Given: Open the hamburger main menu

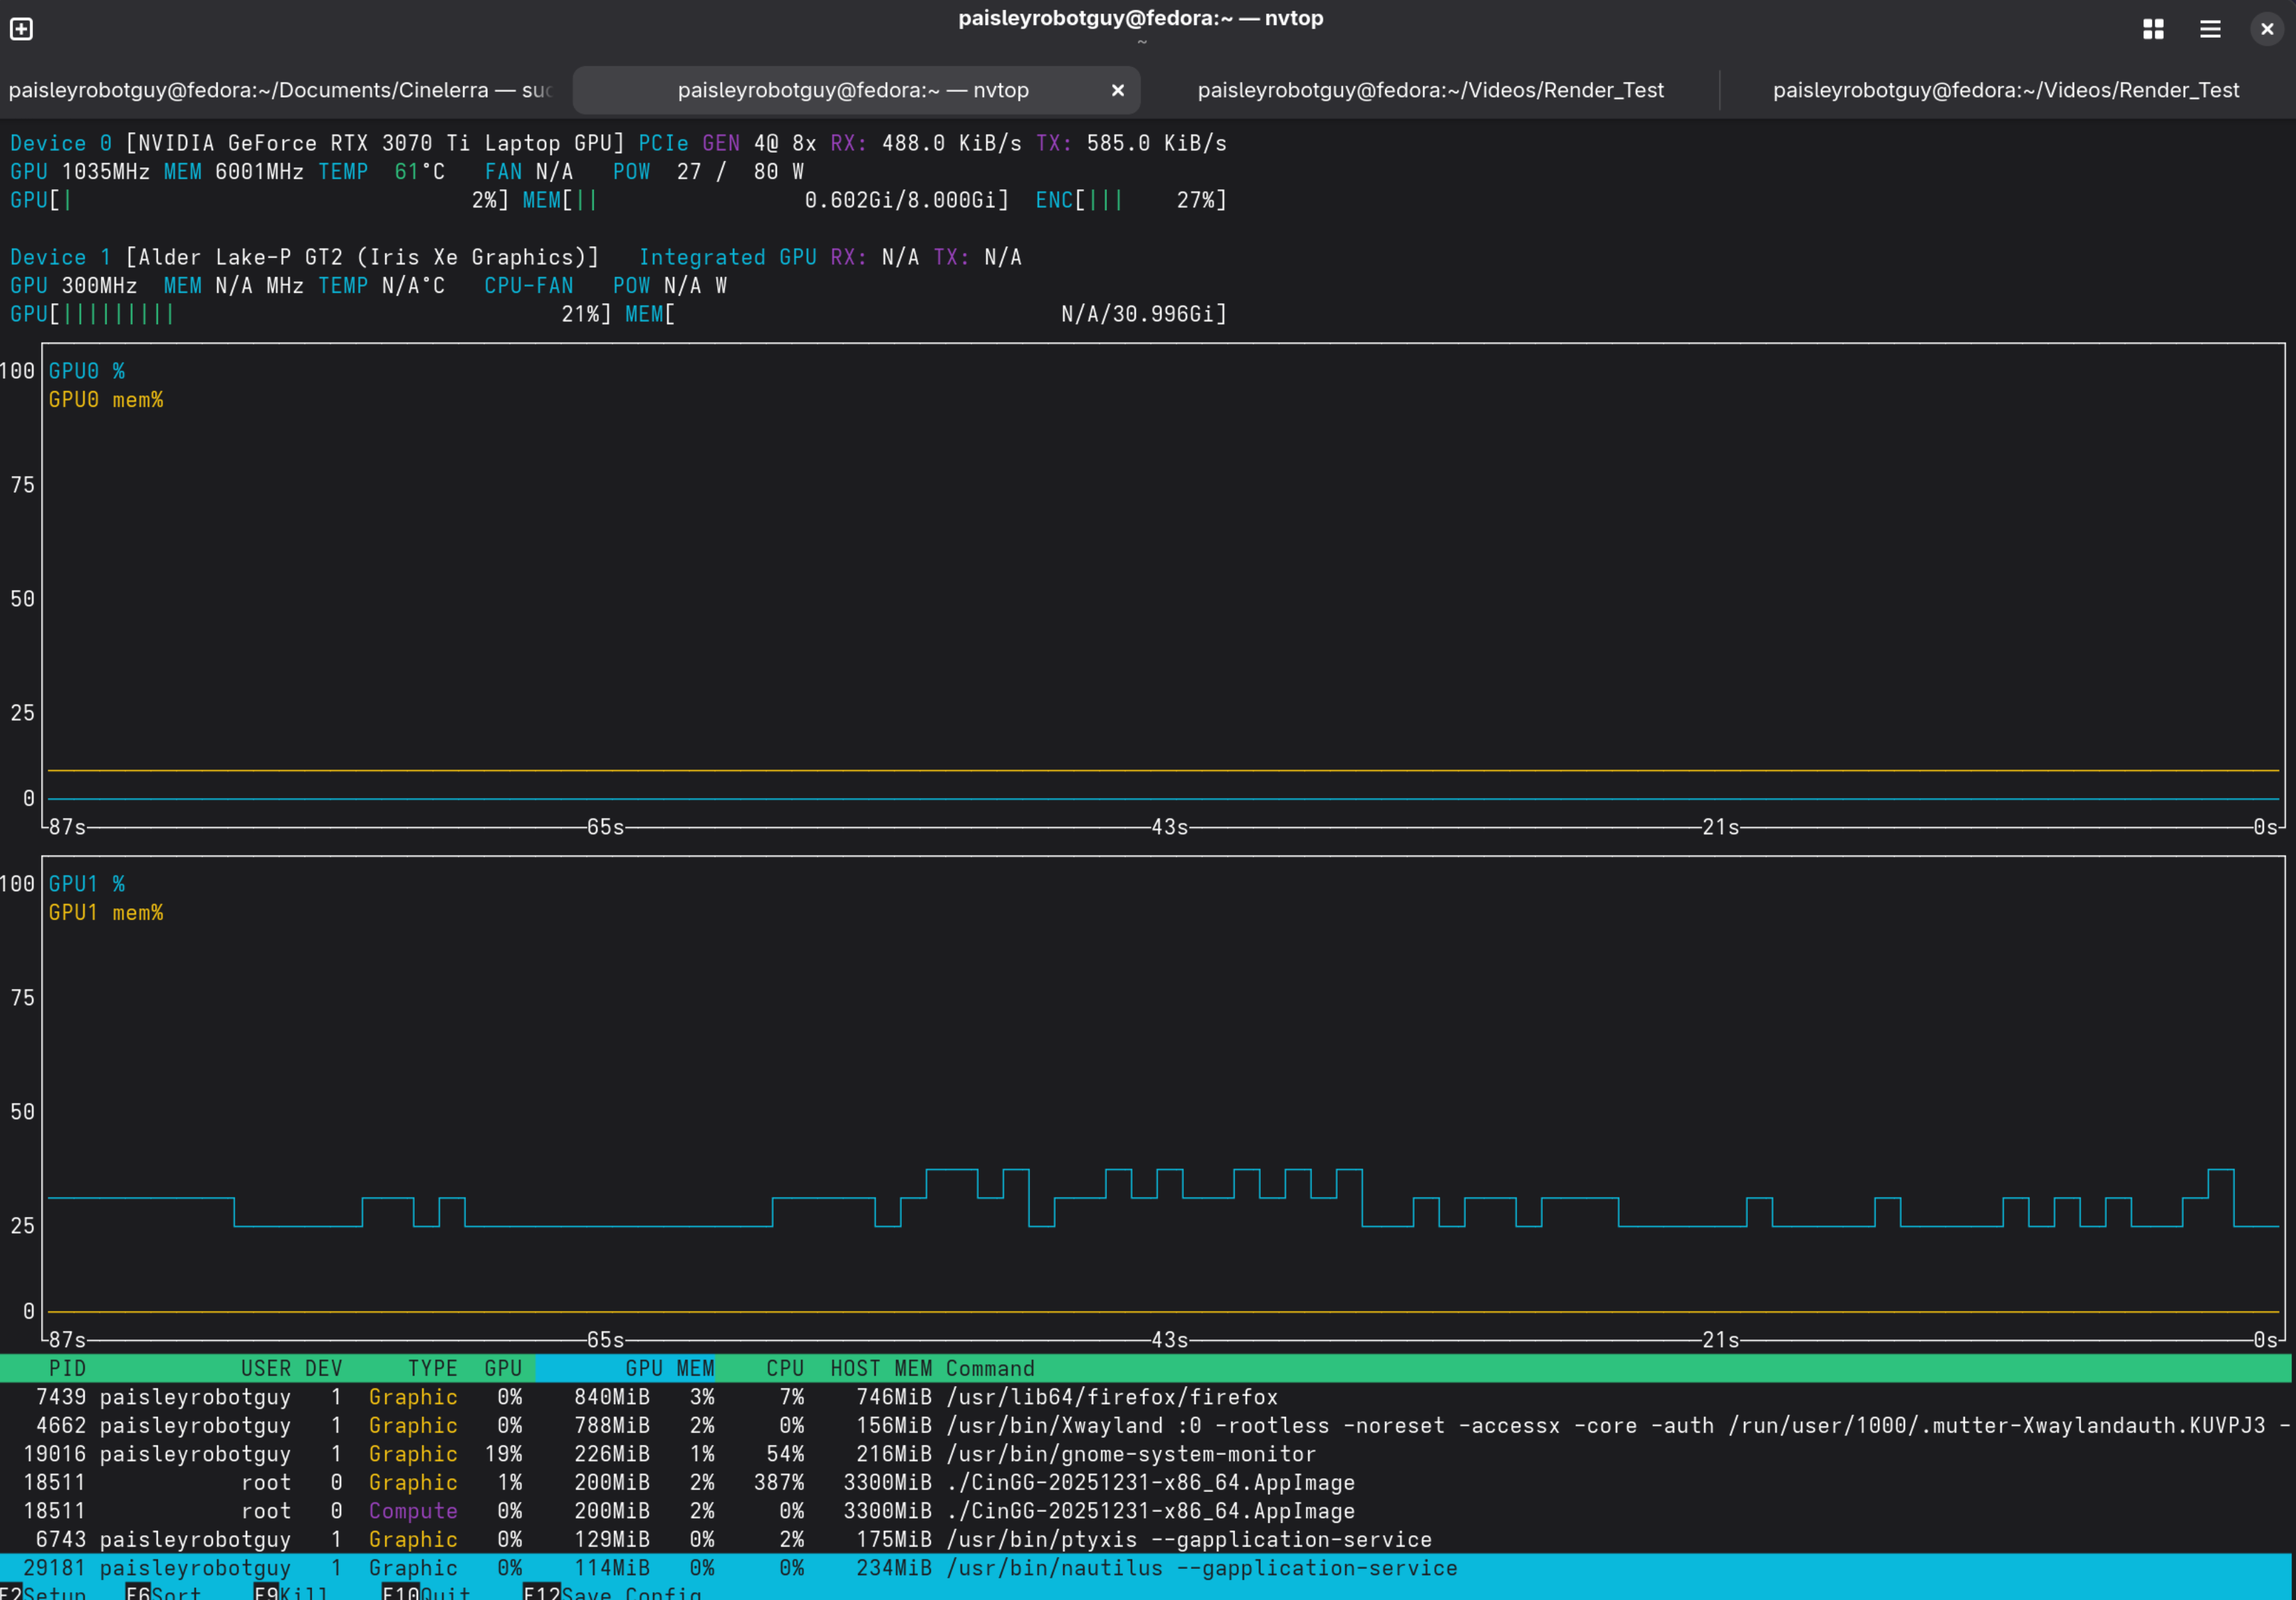Looking at the screenshot, I should 2210,29.
